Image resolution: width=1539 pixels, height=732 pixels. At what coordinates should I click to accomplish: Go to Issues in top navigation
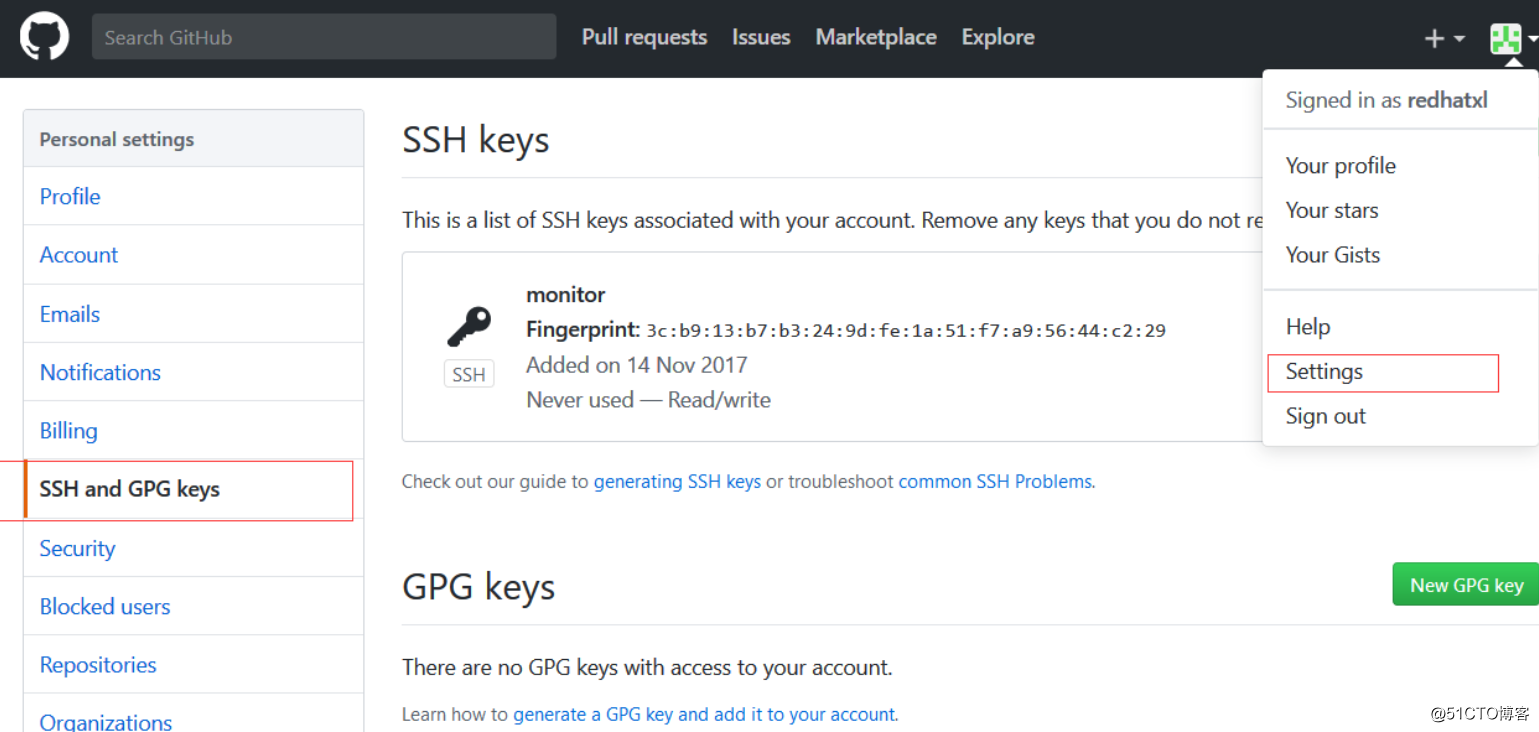tap(761, 37)
